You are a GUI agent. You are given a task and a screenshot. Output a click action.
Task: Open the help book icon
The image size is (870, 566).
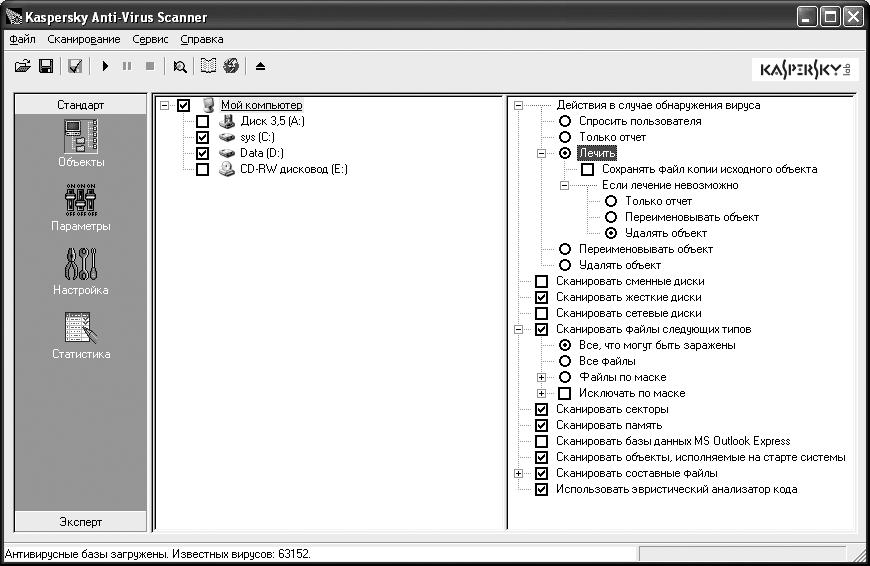(x=208, y=66)
